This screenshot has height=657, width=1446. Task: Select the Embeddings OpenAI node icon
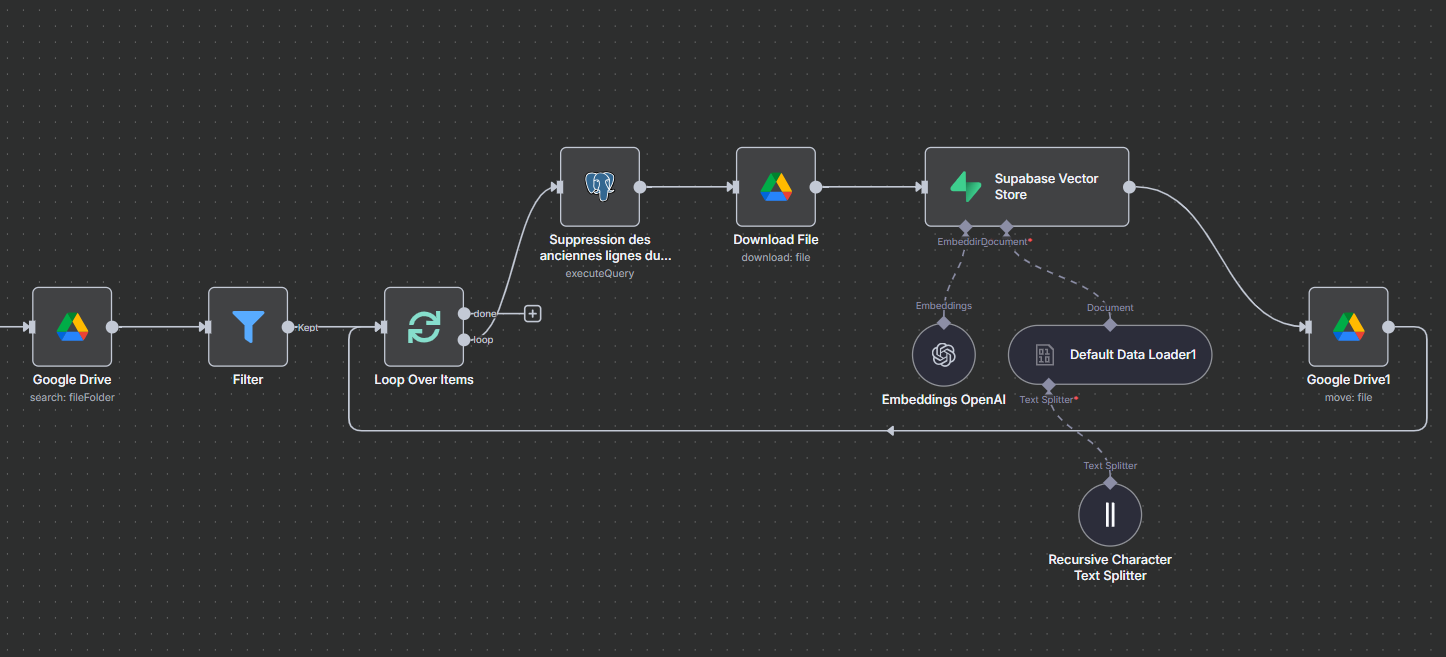click(x=943, y=354)
